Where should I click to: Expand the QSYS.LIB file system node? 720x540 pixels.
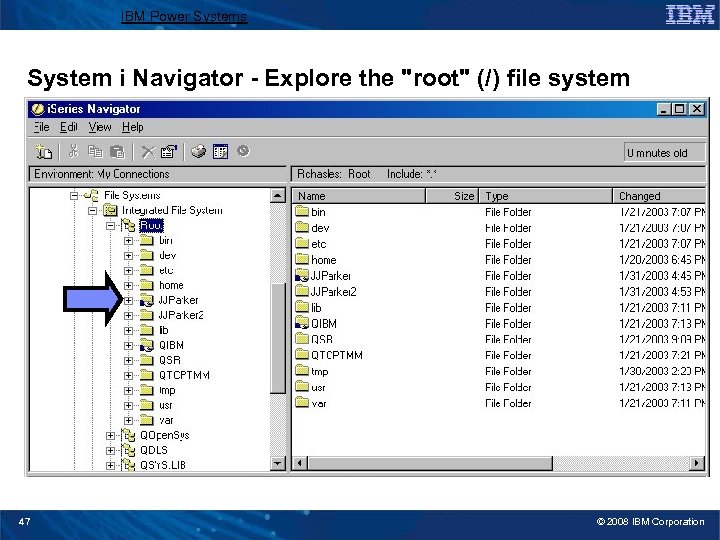coord(110,466)
